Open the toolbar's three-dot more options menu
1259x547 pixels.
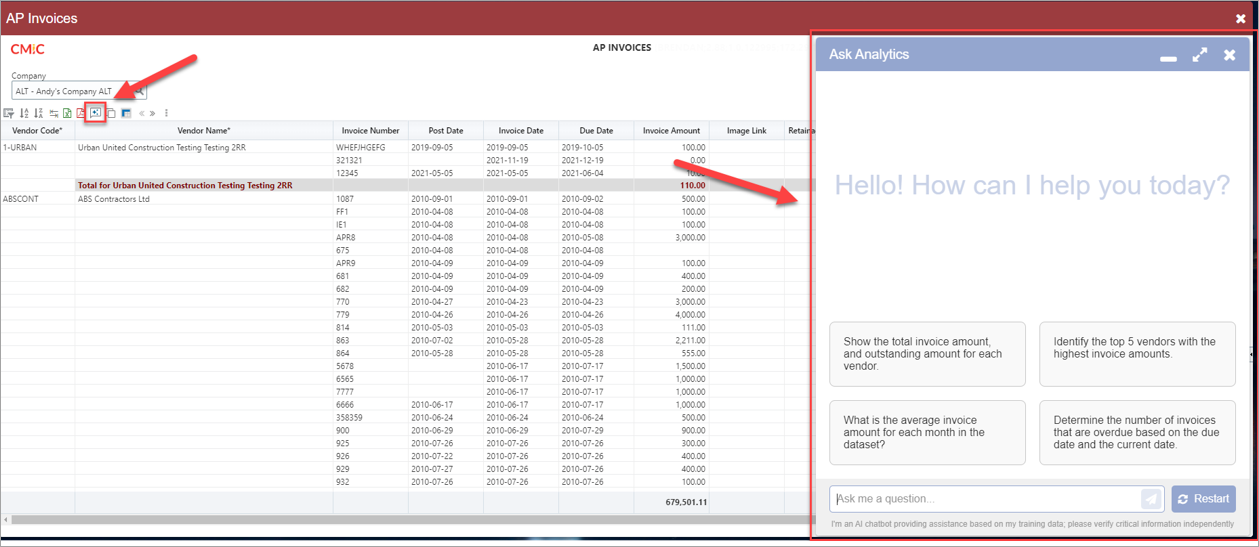(166, 113)
